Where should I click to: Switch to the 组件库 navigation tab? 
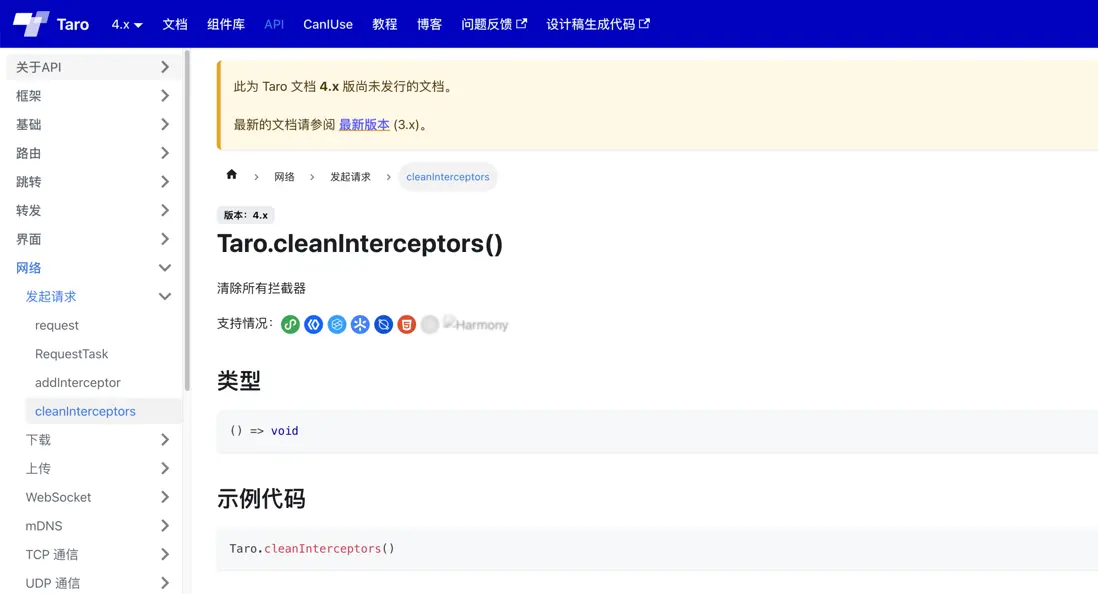point(226,24)
